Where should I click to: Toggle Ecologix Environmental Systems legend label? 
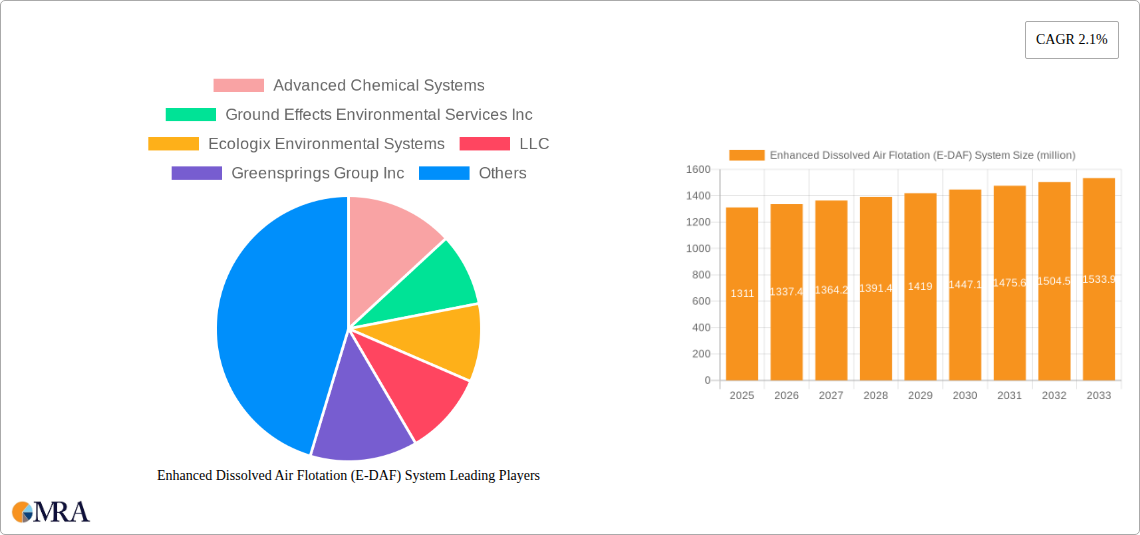(326, 144)
